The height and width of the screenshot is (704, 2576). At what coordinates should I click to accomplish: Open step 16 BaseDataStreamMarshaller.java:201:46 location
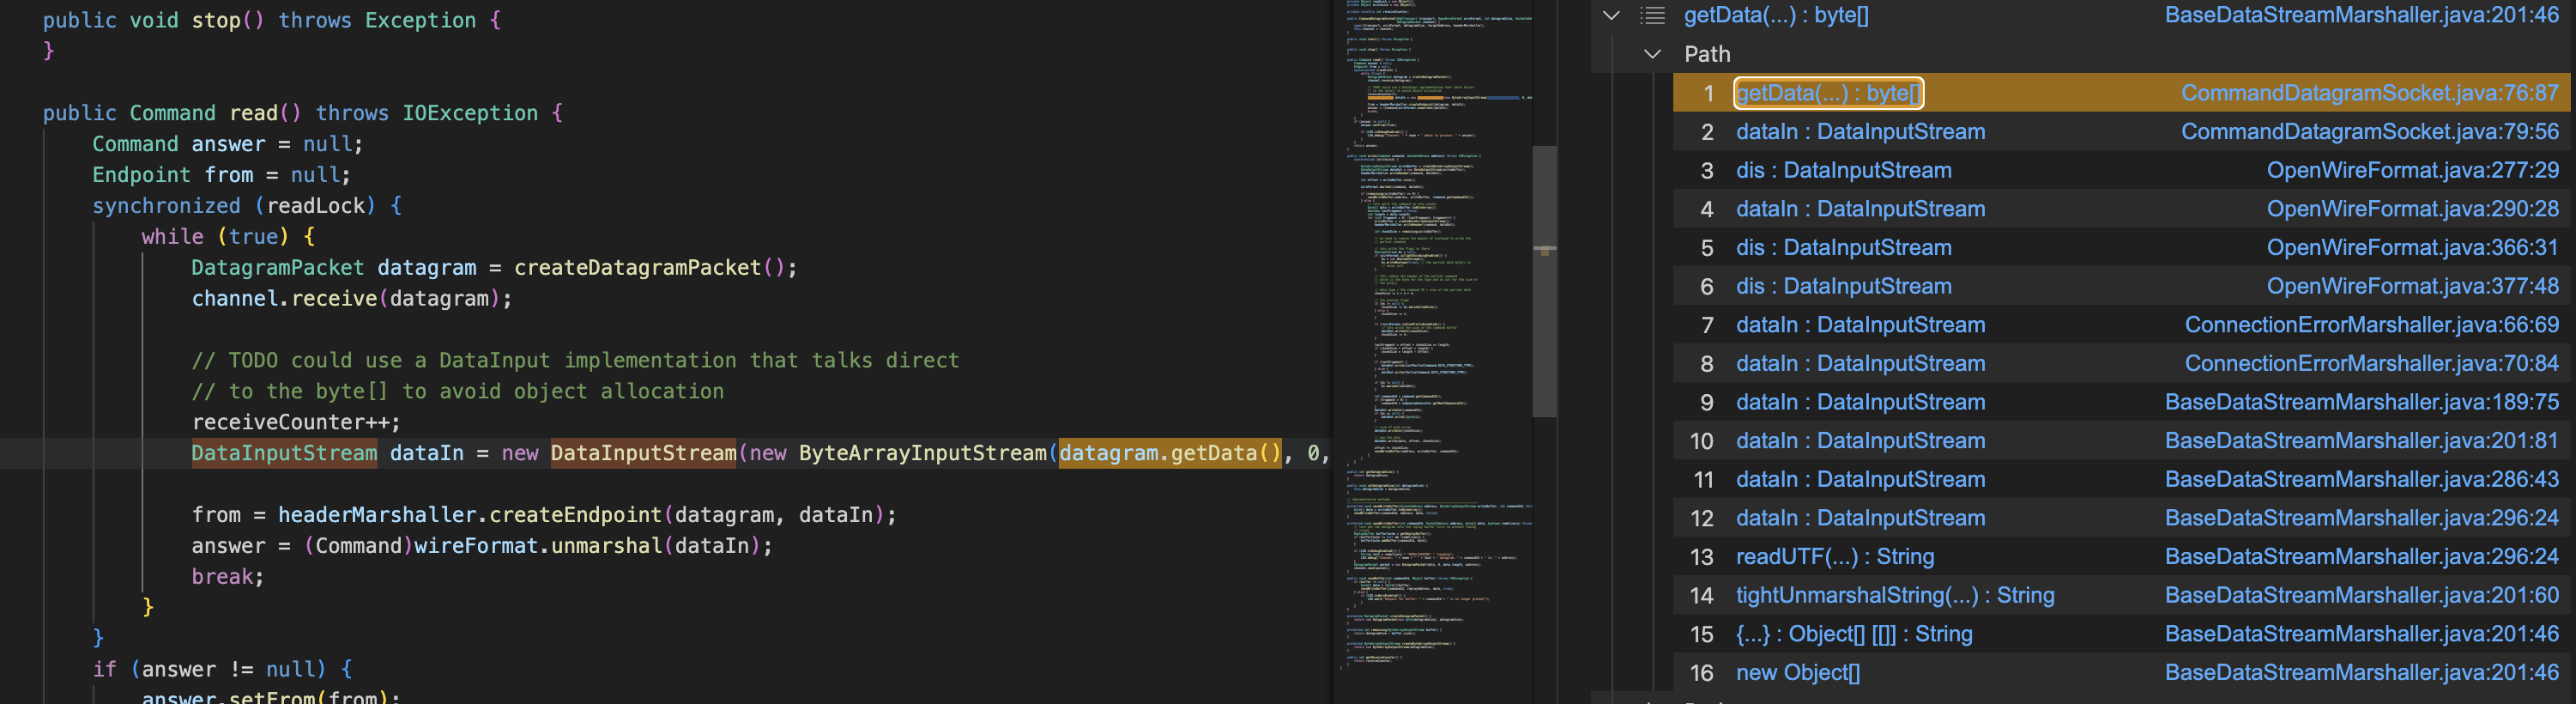pyautogui.click(x=2362, y=673)
